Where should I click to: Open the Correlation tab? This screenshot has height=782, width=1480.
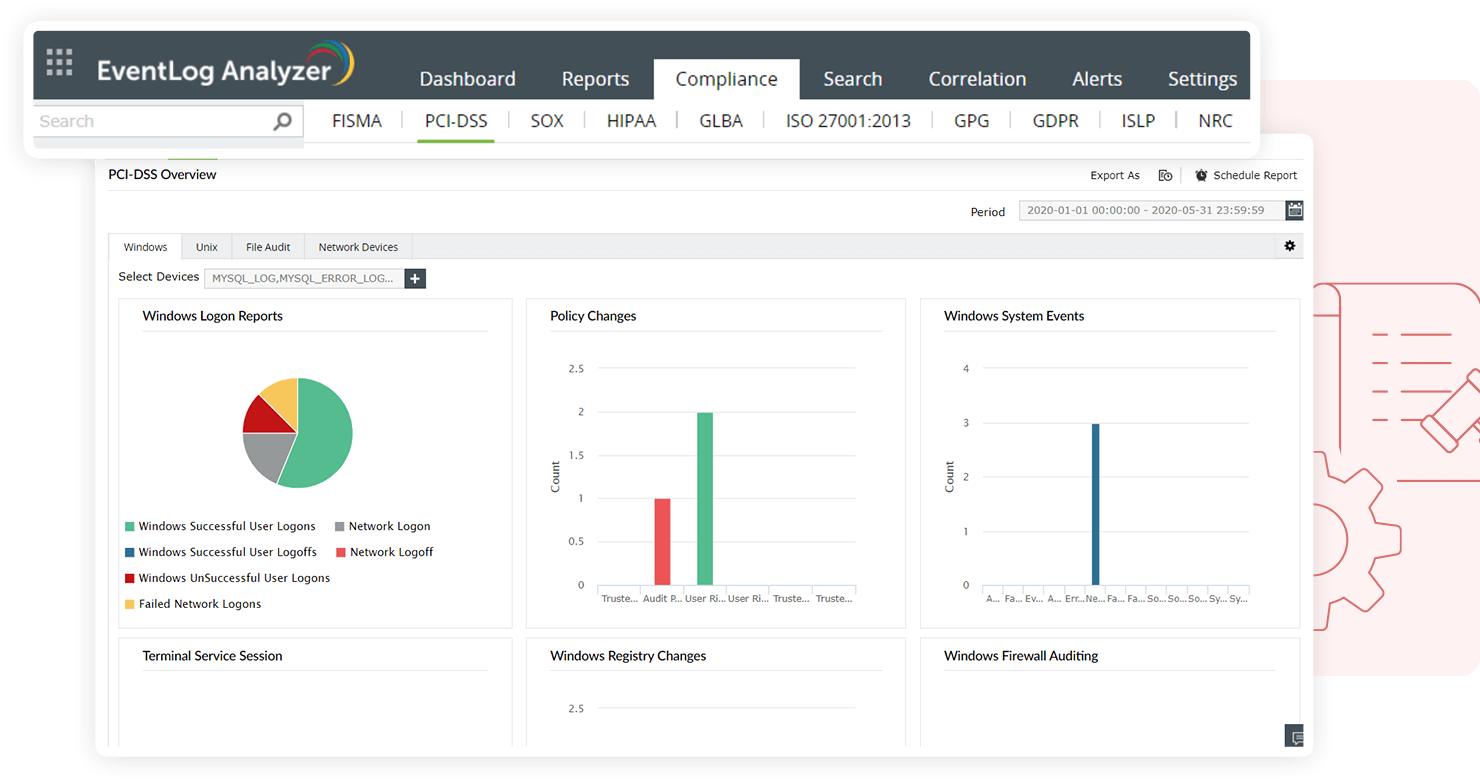coord(977,79)
